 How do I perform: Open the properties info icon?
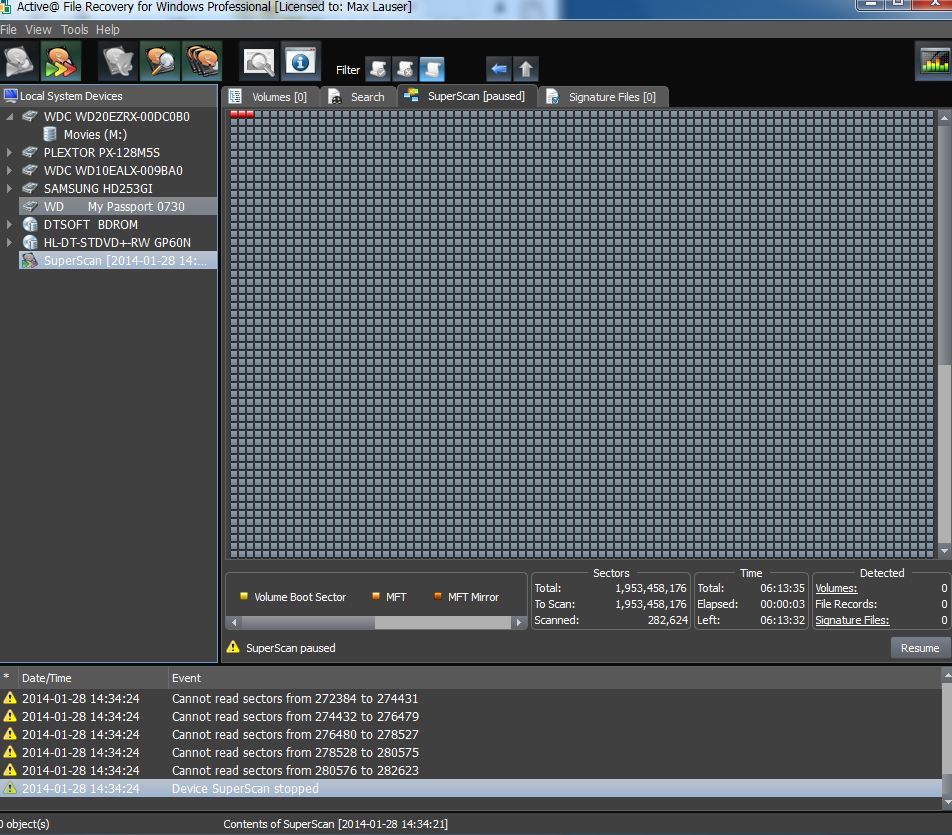click(301, 62)
